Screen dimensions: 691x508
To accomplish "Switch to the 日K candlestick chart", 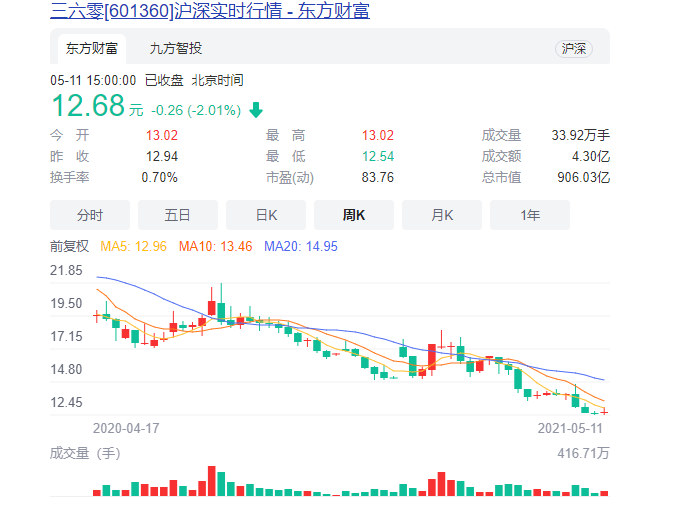I will 266,215.
